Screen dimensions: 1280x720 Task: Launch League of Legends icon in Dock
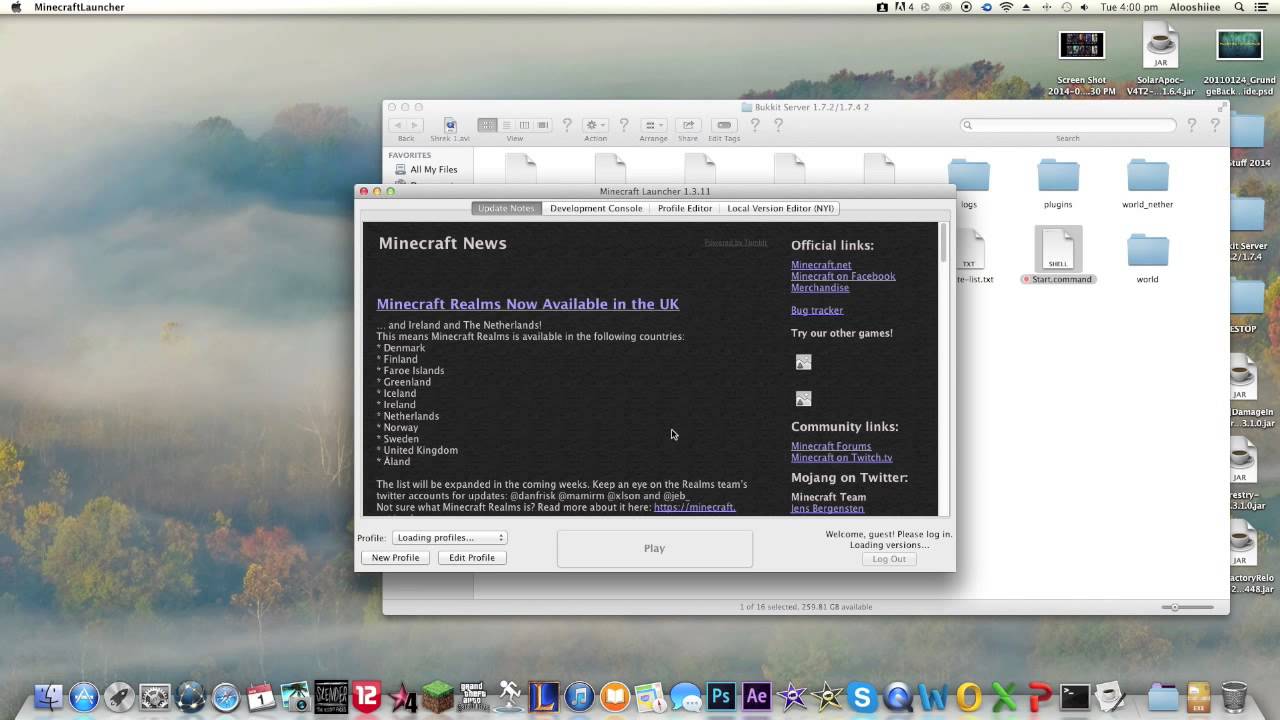544,697
